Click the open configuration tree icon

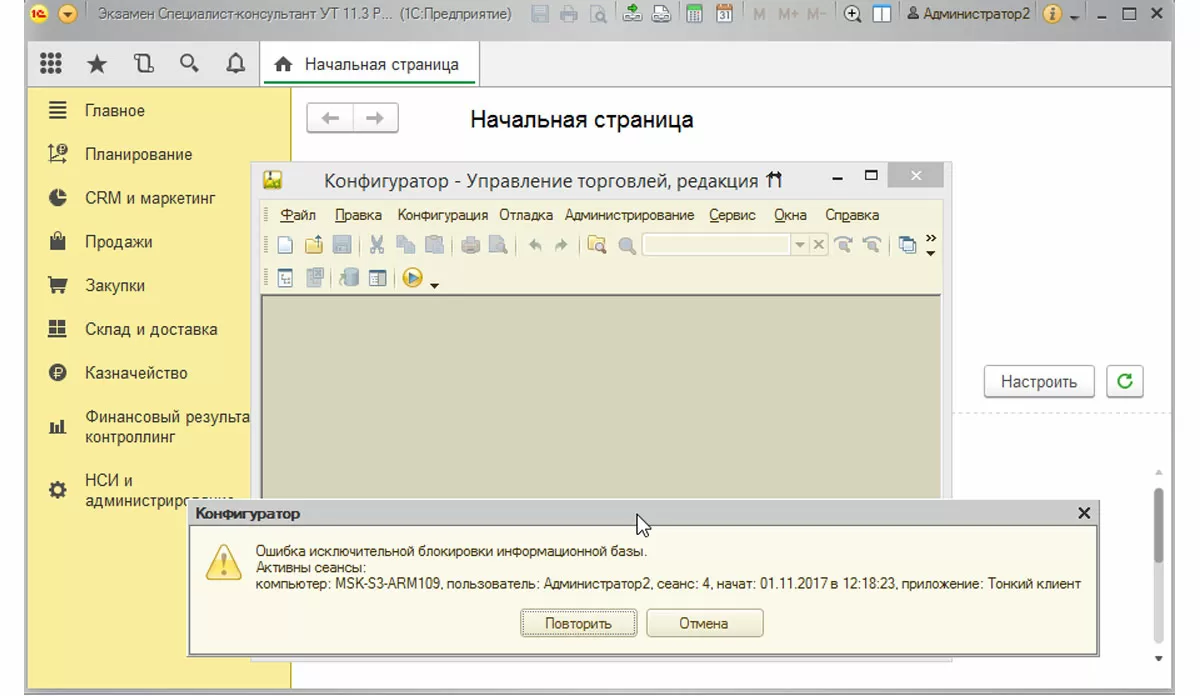[x=285, y=279]
